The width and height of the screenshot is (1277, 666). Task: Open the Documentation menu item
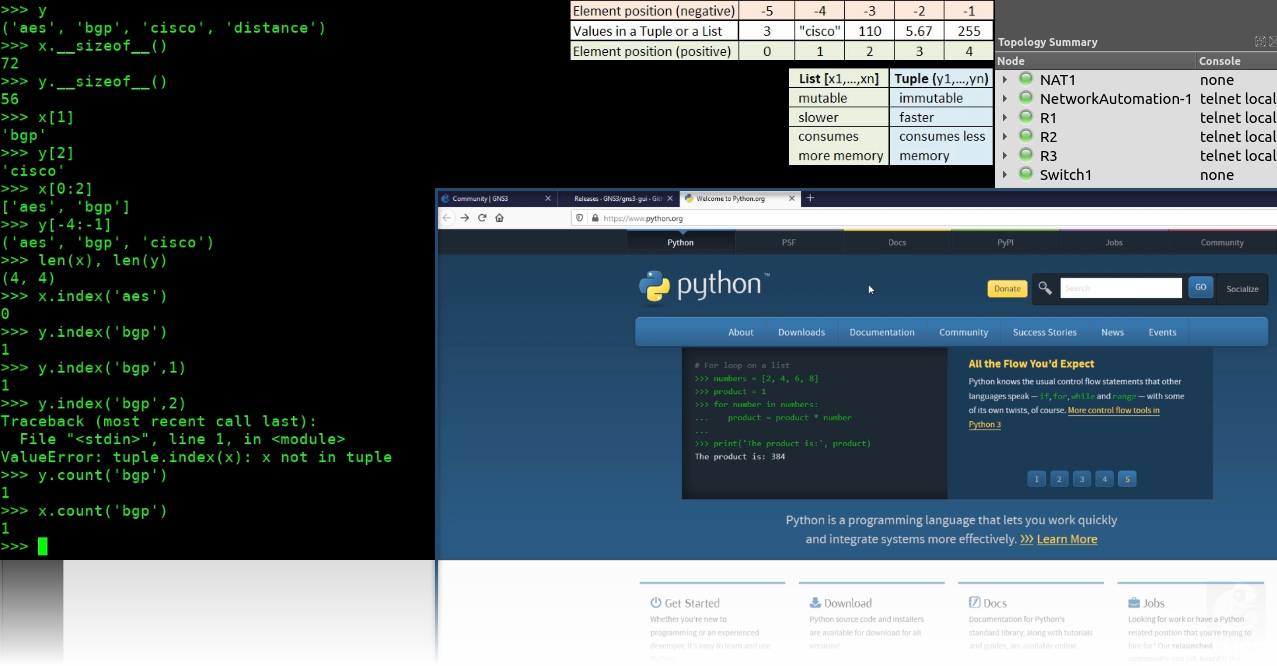pos(882,332)
